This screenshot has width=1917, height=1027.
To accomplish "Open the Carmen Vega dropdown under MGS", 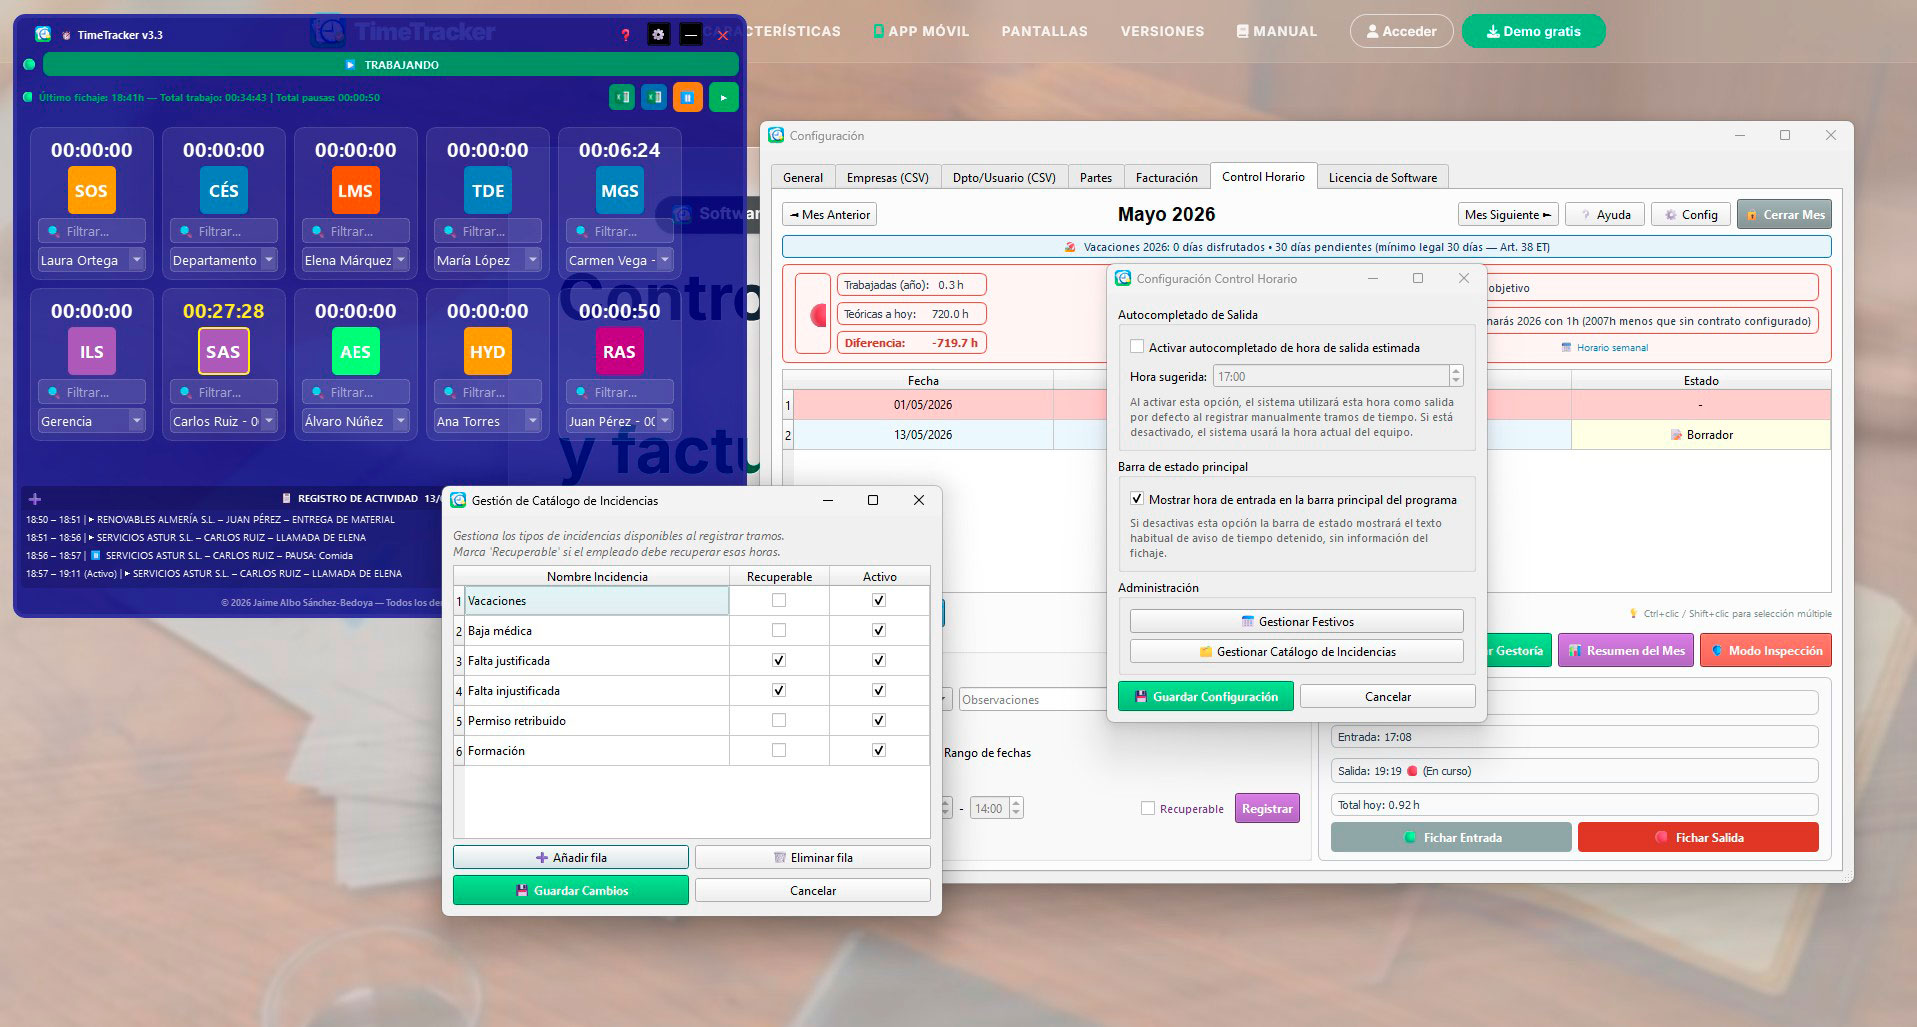I will pyautogui.click(x=620, y=260).
